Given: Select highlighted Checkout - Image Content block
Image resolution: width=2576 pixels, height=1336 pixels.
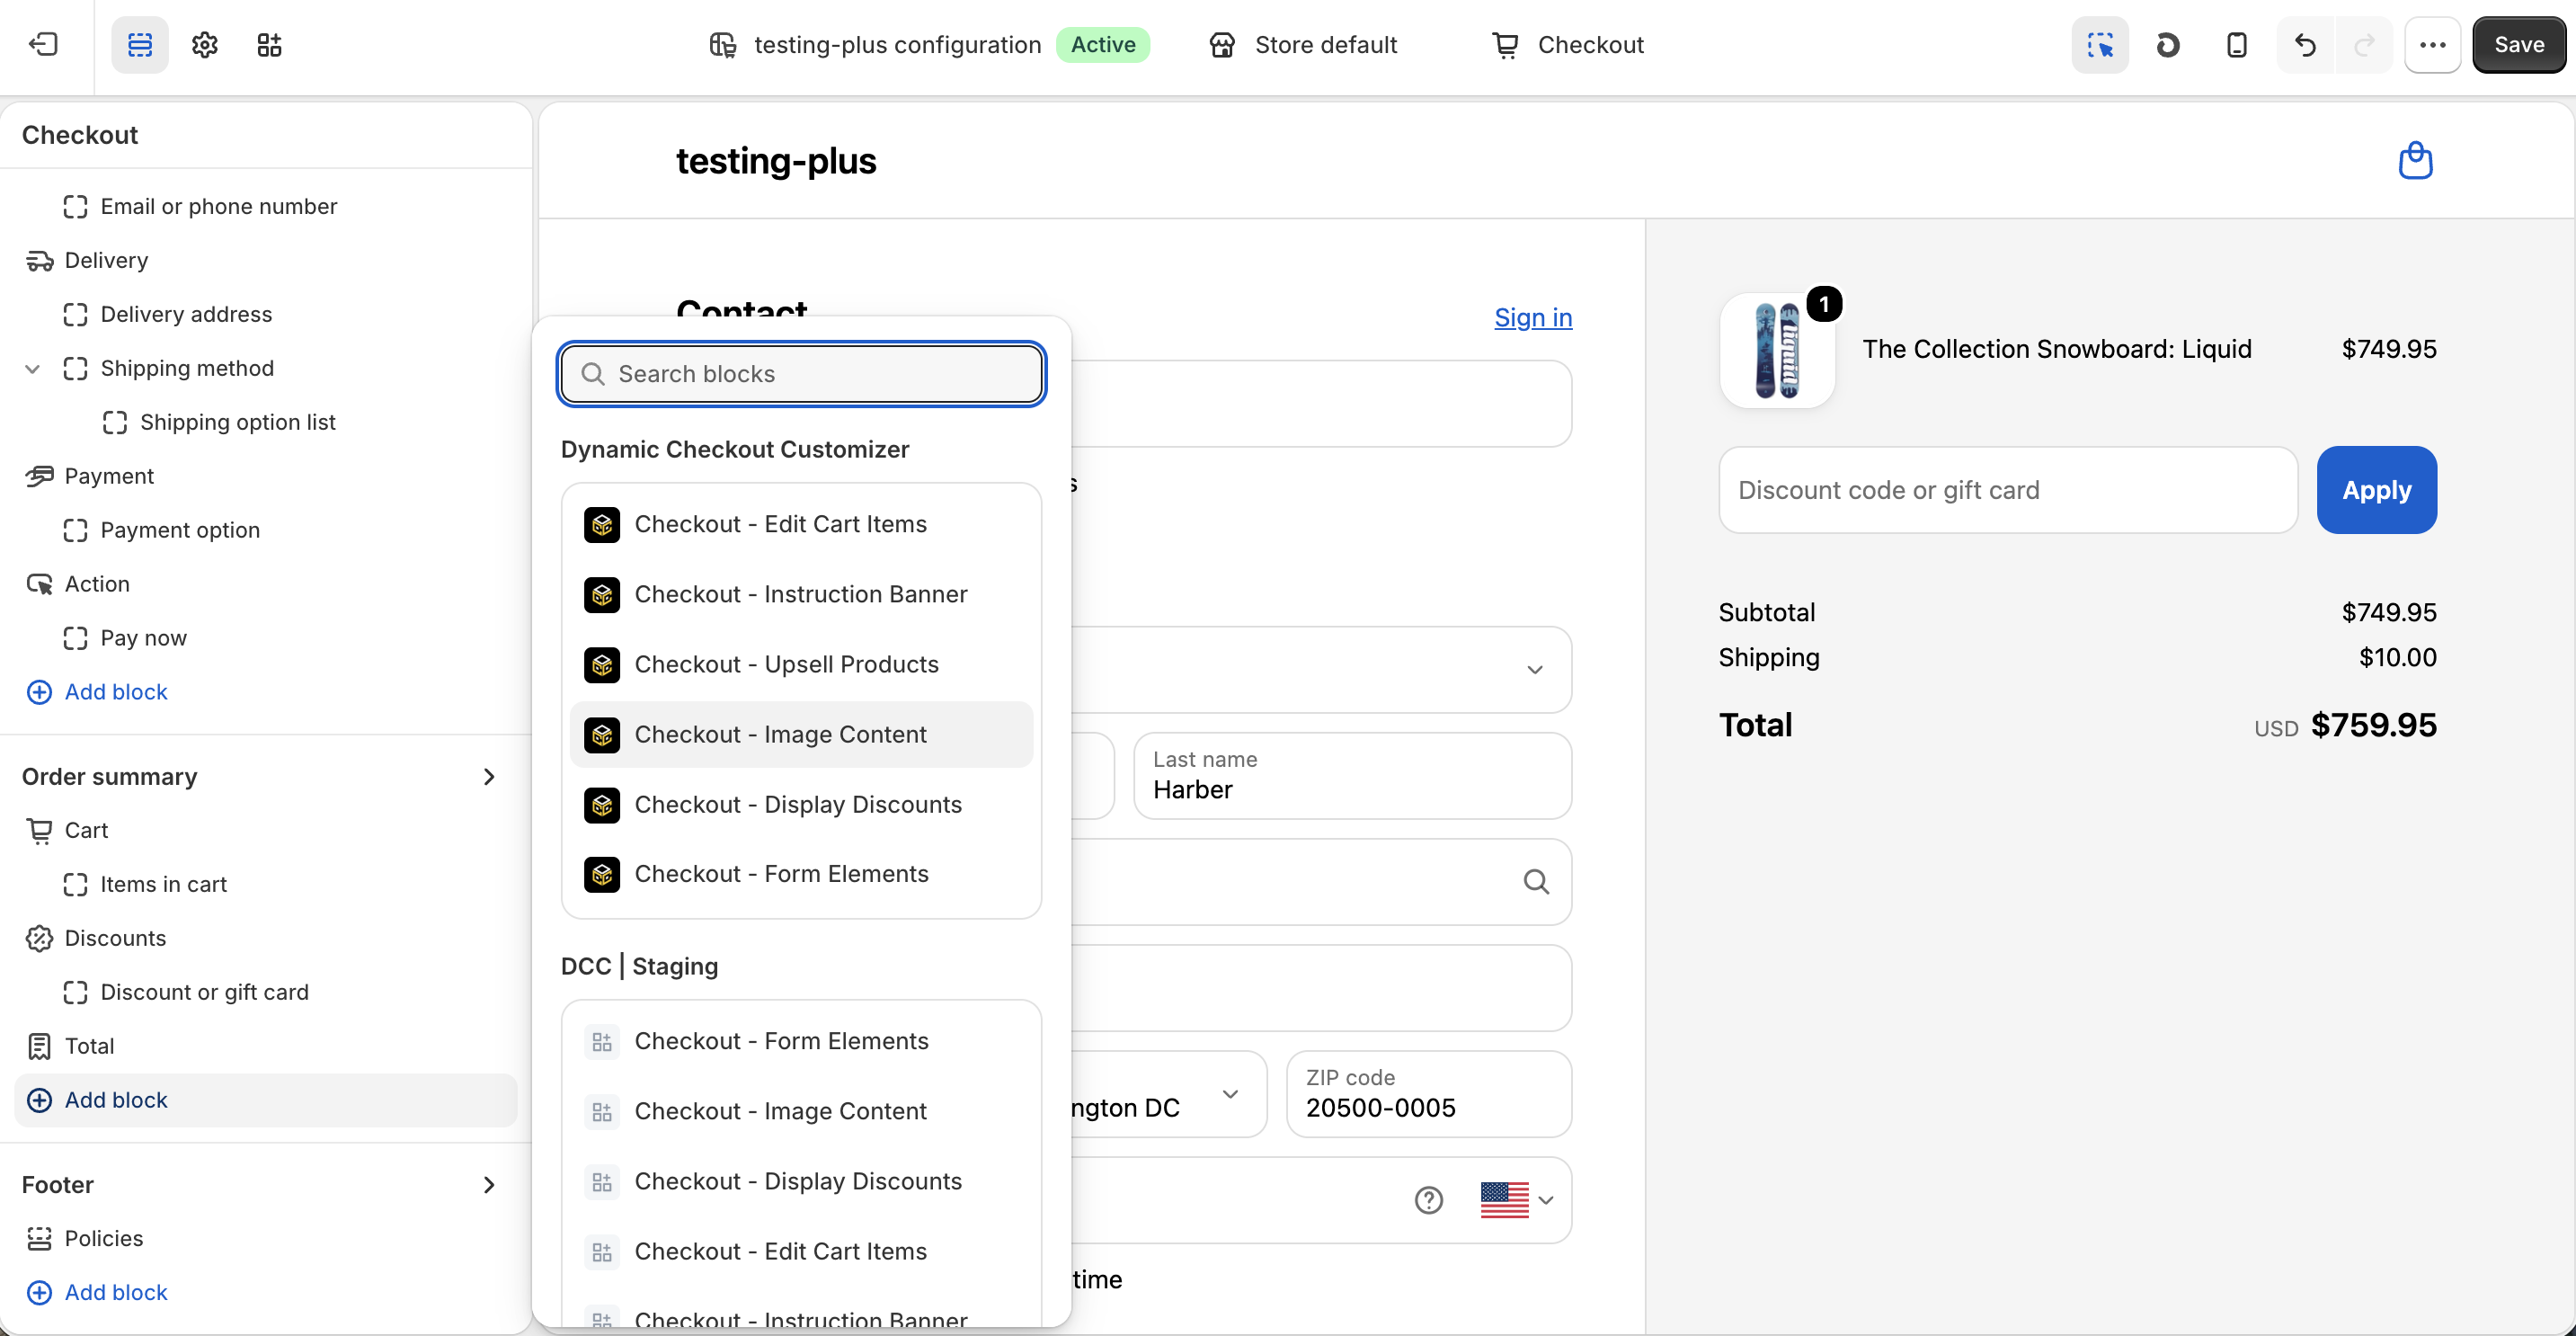Looking at the screenshot, I should pos(801,734).
